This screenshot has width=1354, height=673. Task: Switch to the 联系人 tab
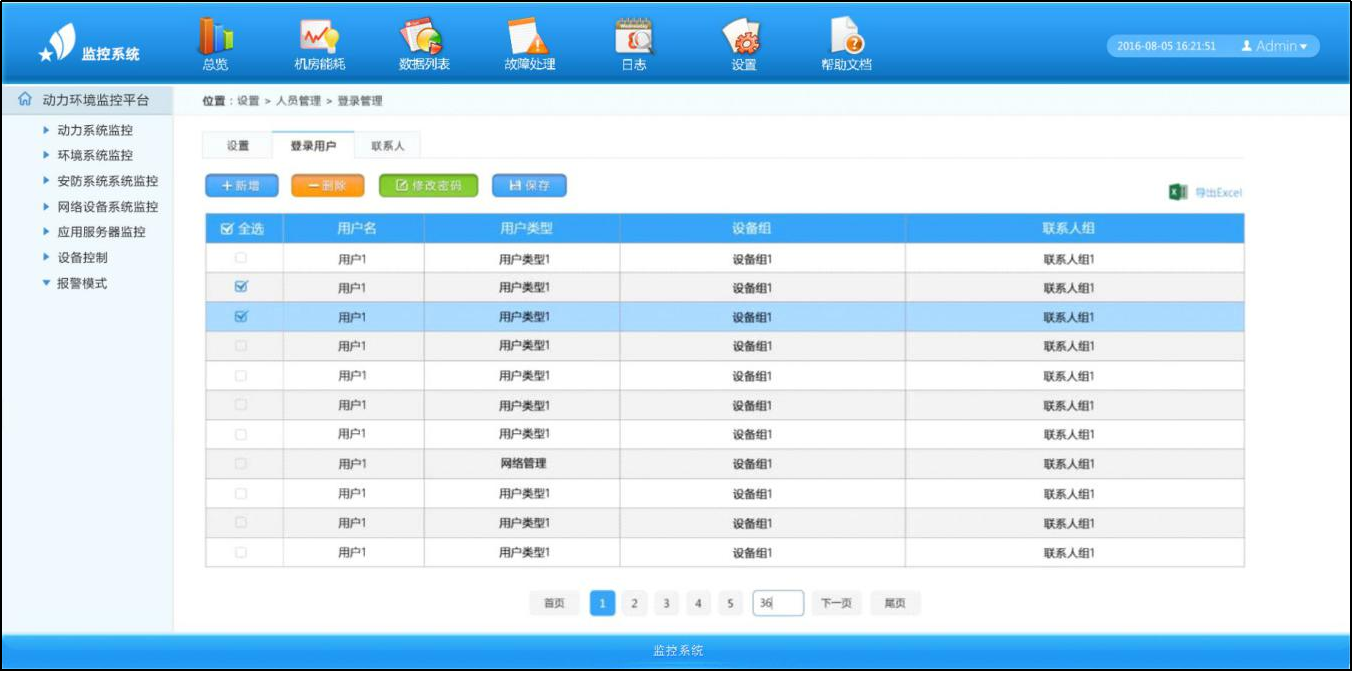[x=387, y=146]
